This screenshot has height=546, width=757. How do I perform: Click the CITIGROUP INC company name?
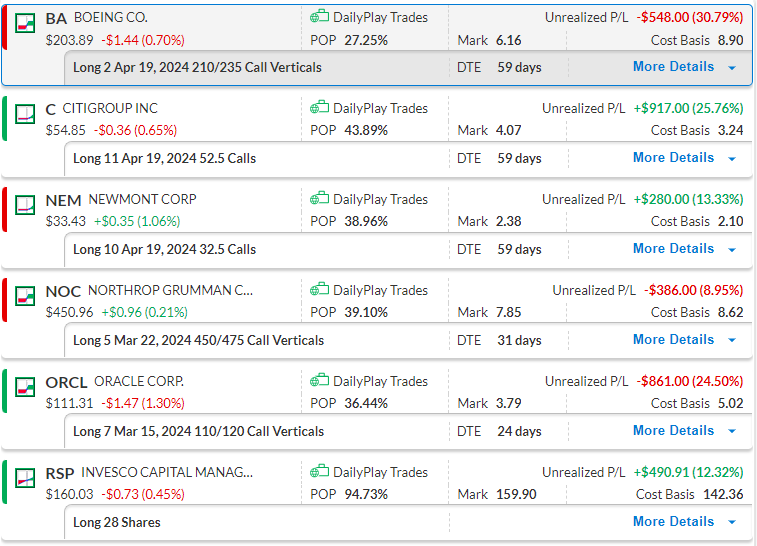click(x=110, y=108)
